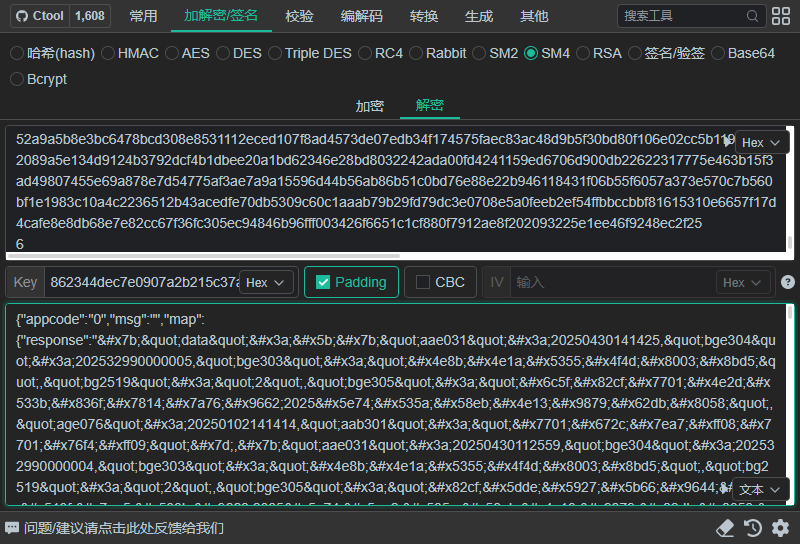Open the Key Hex format dropdown

266,282
